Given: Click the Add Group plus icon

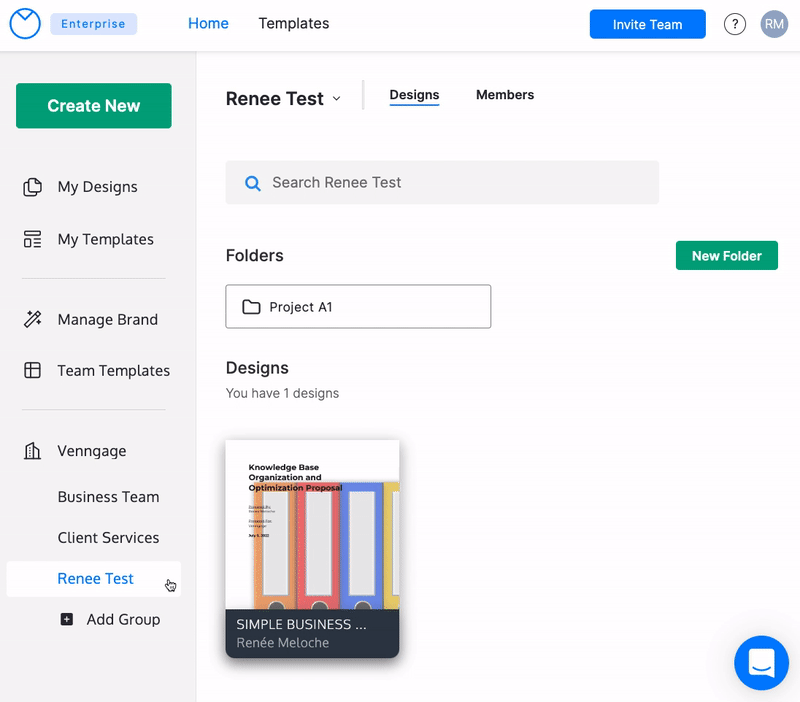Looking at the screenshot, I should click(67, 619).
